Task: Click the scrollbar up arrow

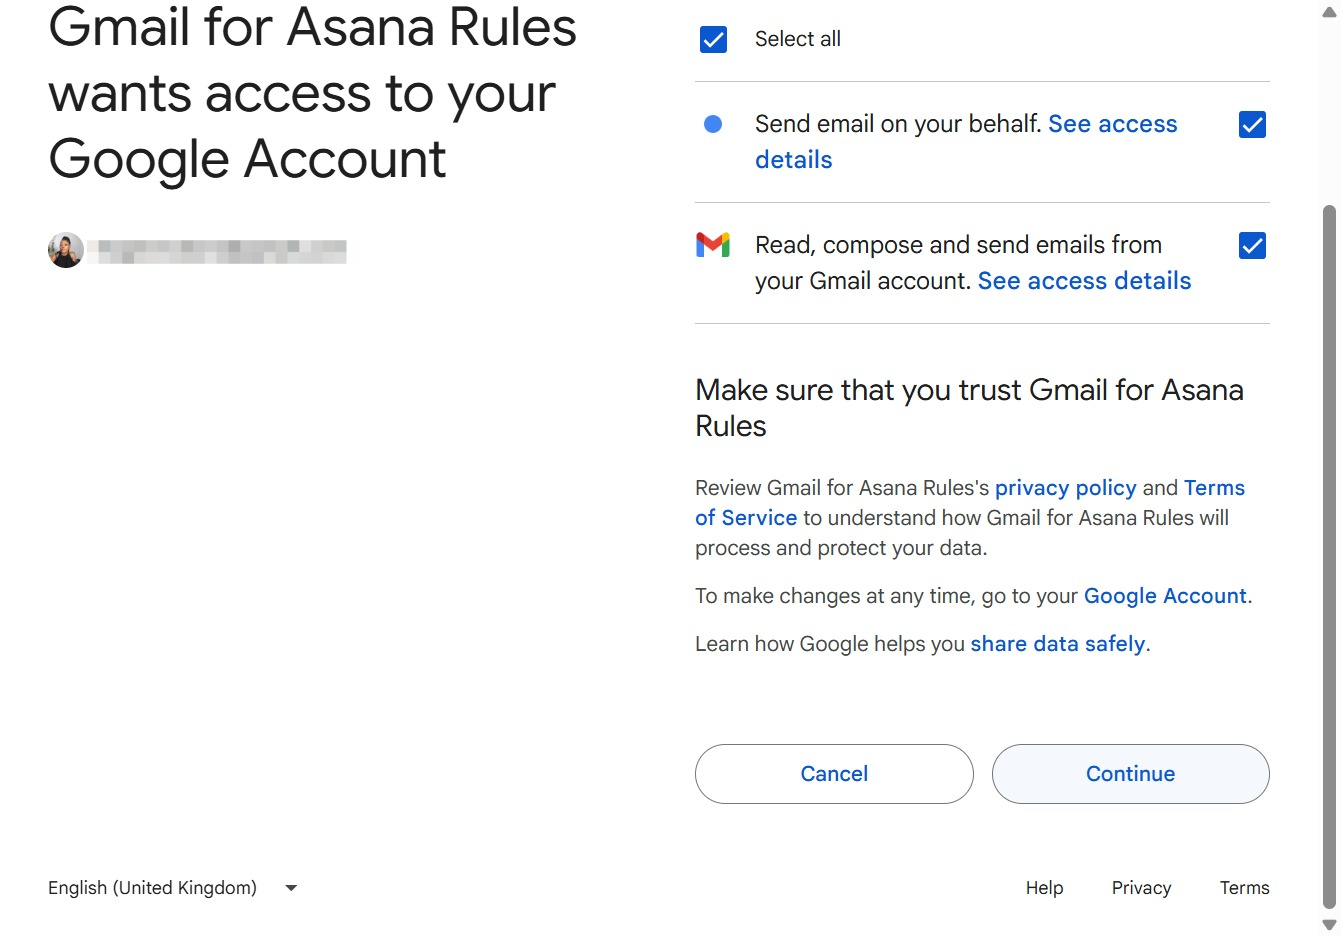Action: pos(1329,10)
